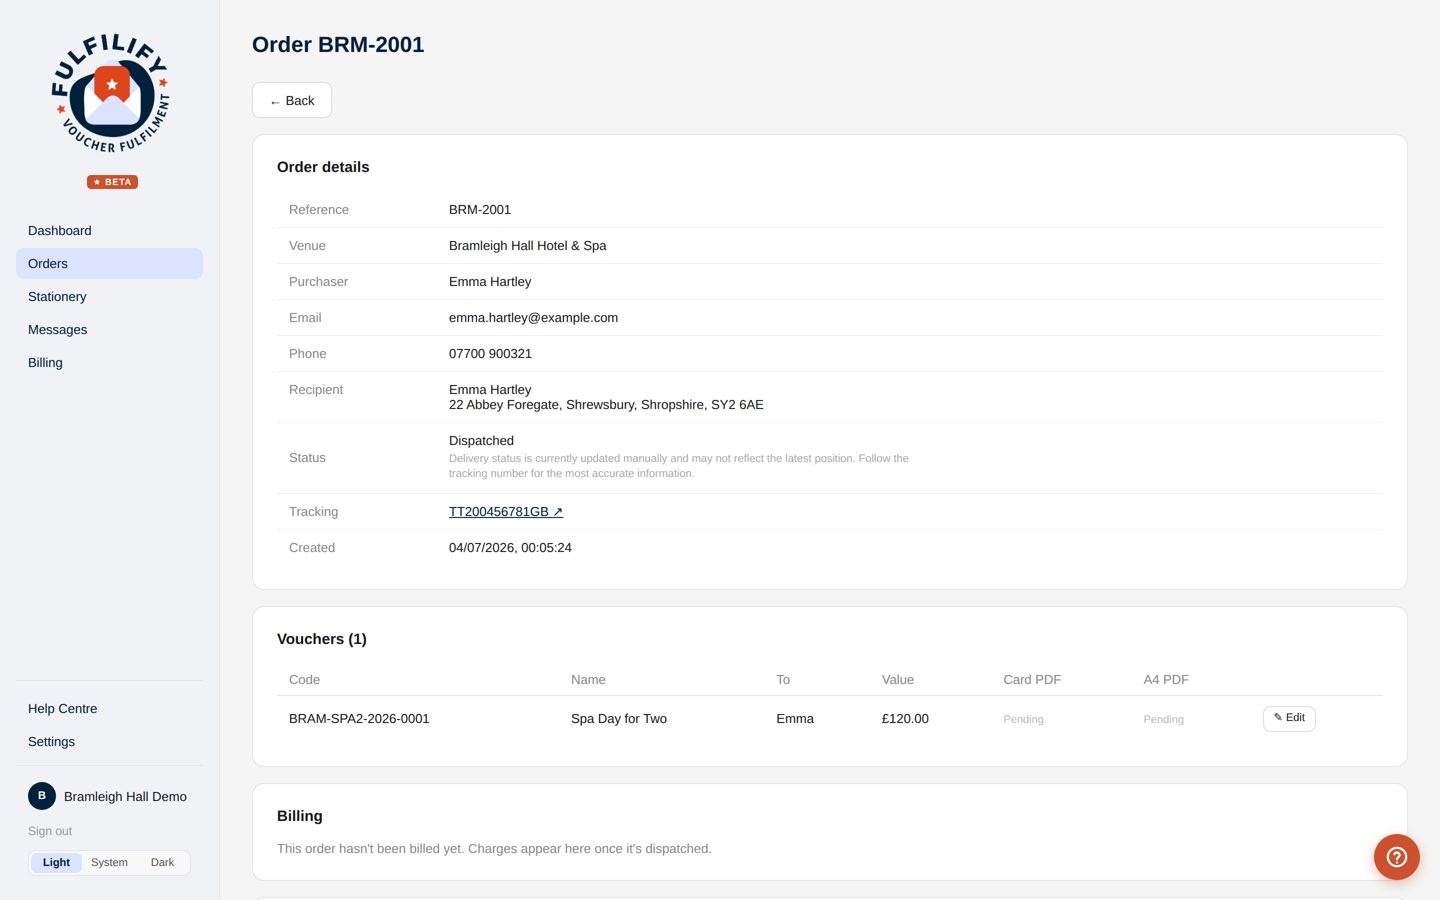This screenshot has height=900, width=1440.
Task: Click the Order details heading
Action: tap(323, 167)
